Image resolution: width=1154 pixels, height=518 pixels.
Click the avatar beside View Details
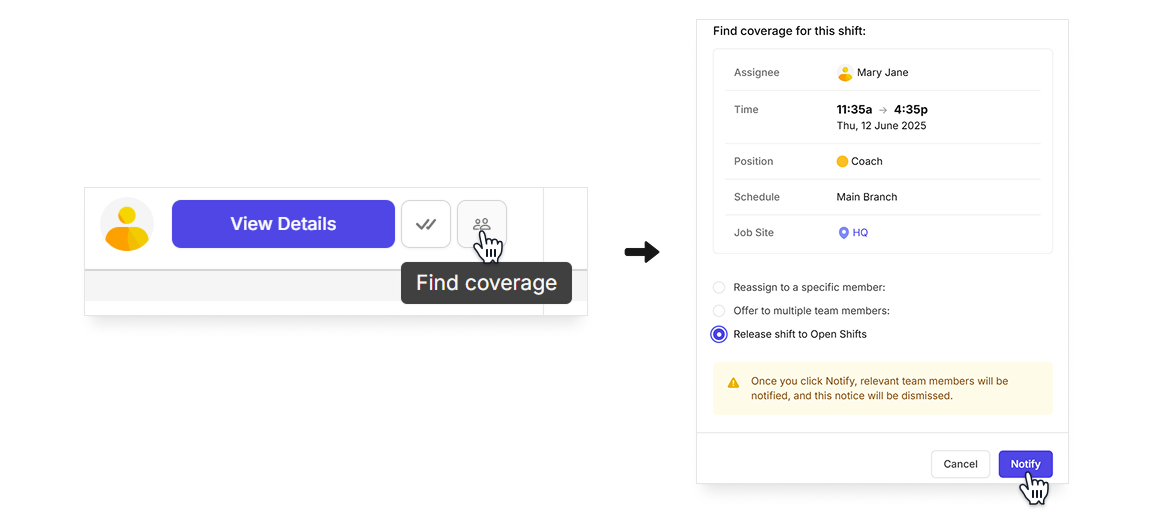tap(127, 224)
